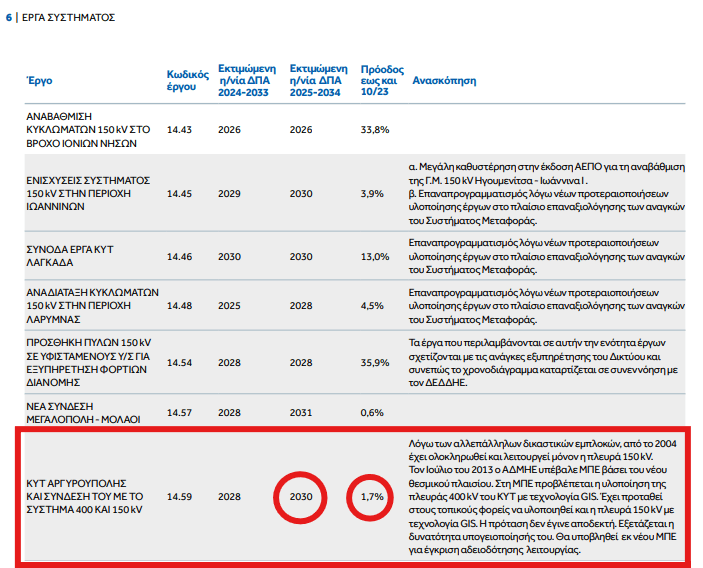
Task: Click the red-circled 2030 date
Action: (301, 496)
